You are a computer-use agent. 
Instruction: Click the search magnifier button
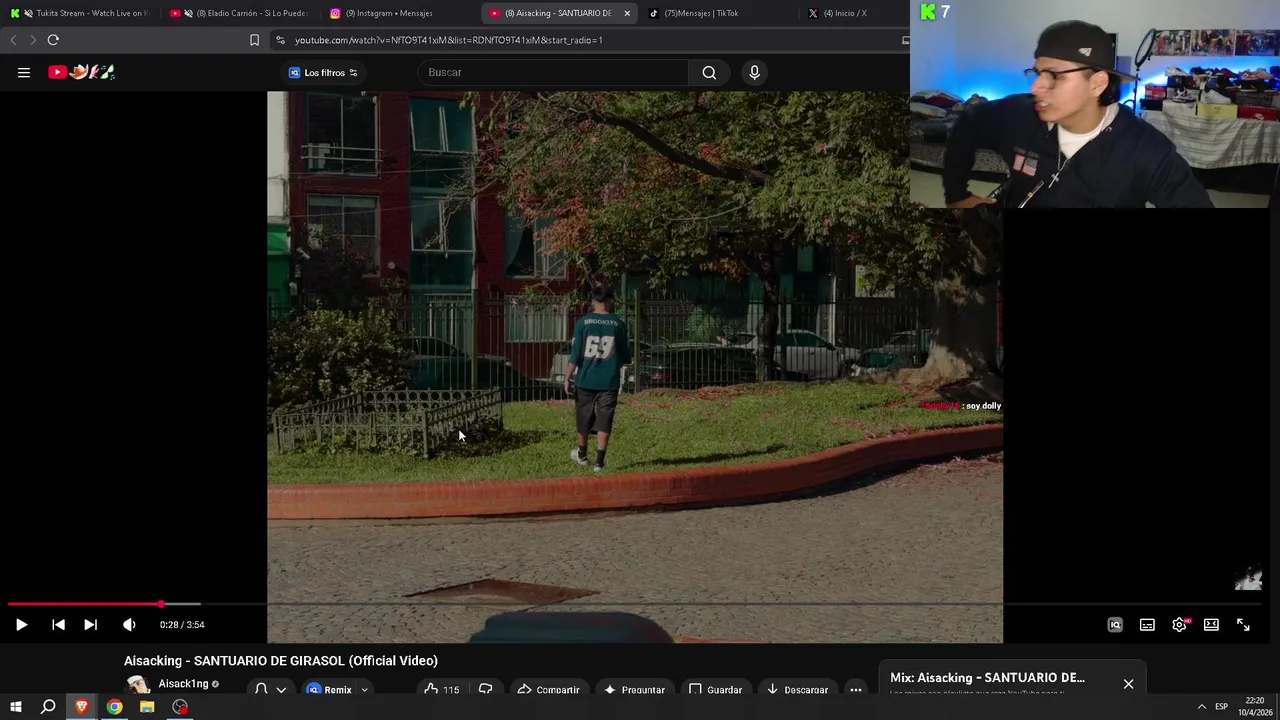coord(709,72)
